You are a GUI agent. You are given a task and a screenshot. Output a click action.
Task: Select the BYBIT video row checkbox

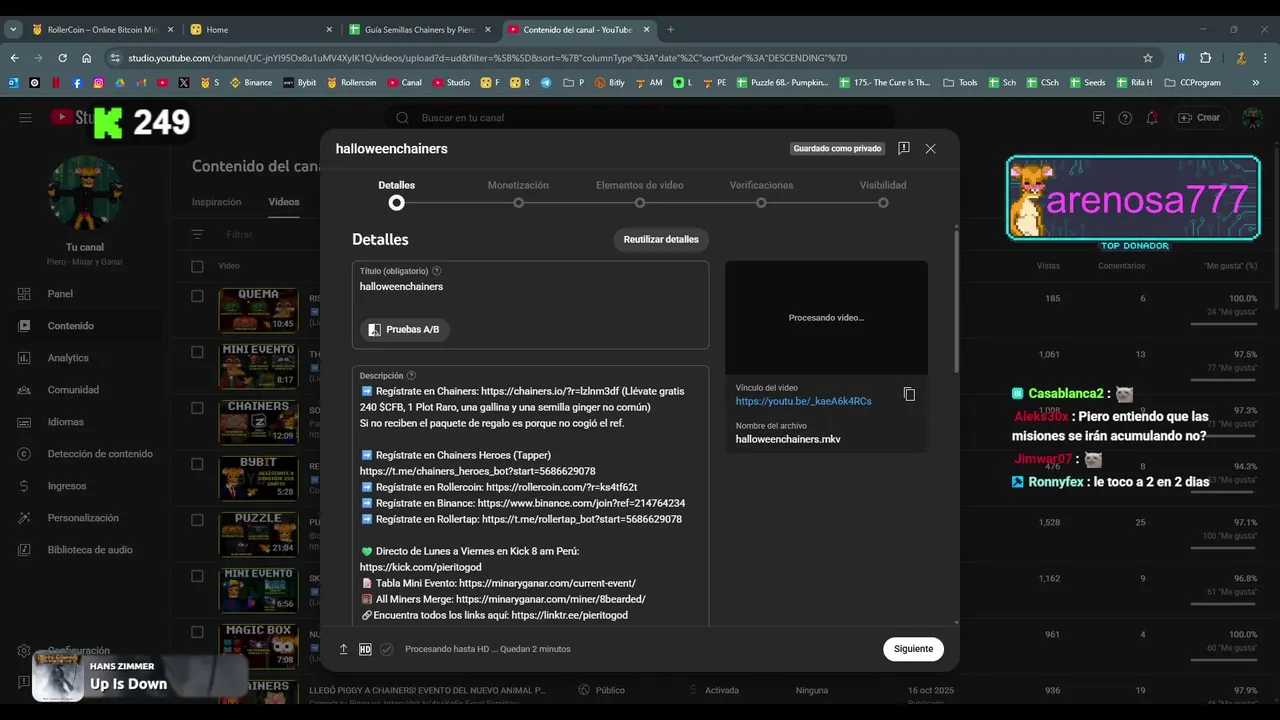click(197, 464)
